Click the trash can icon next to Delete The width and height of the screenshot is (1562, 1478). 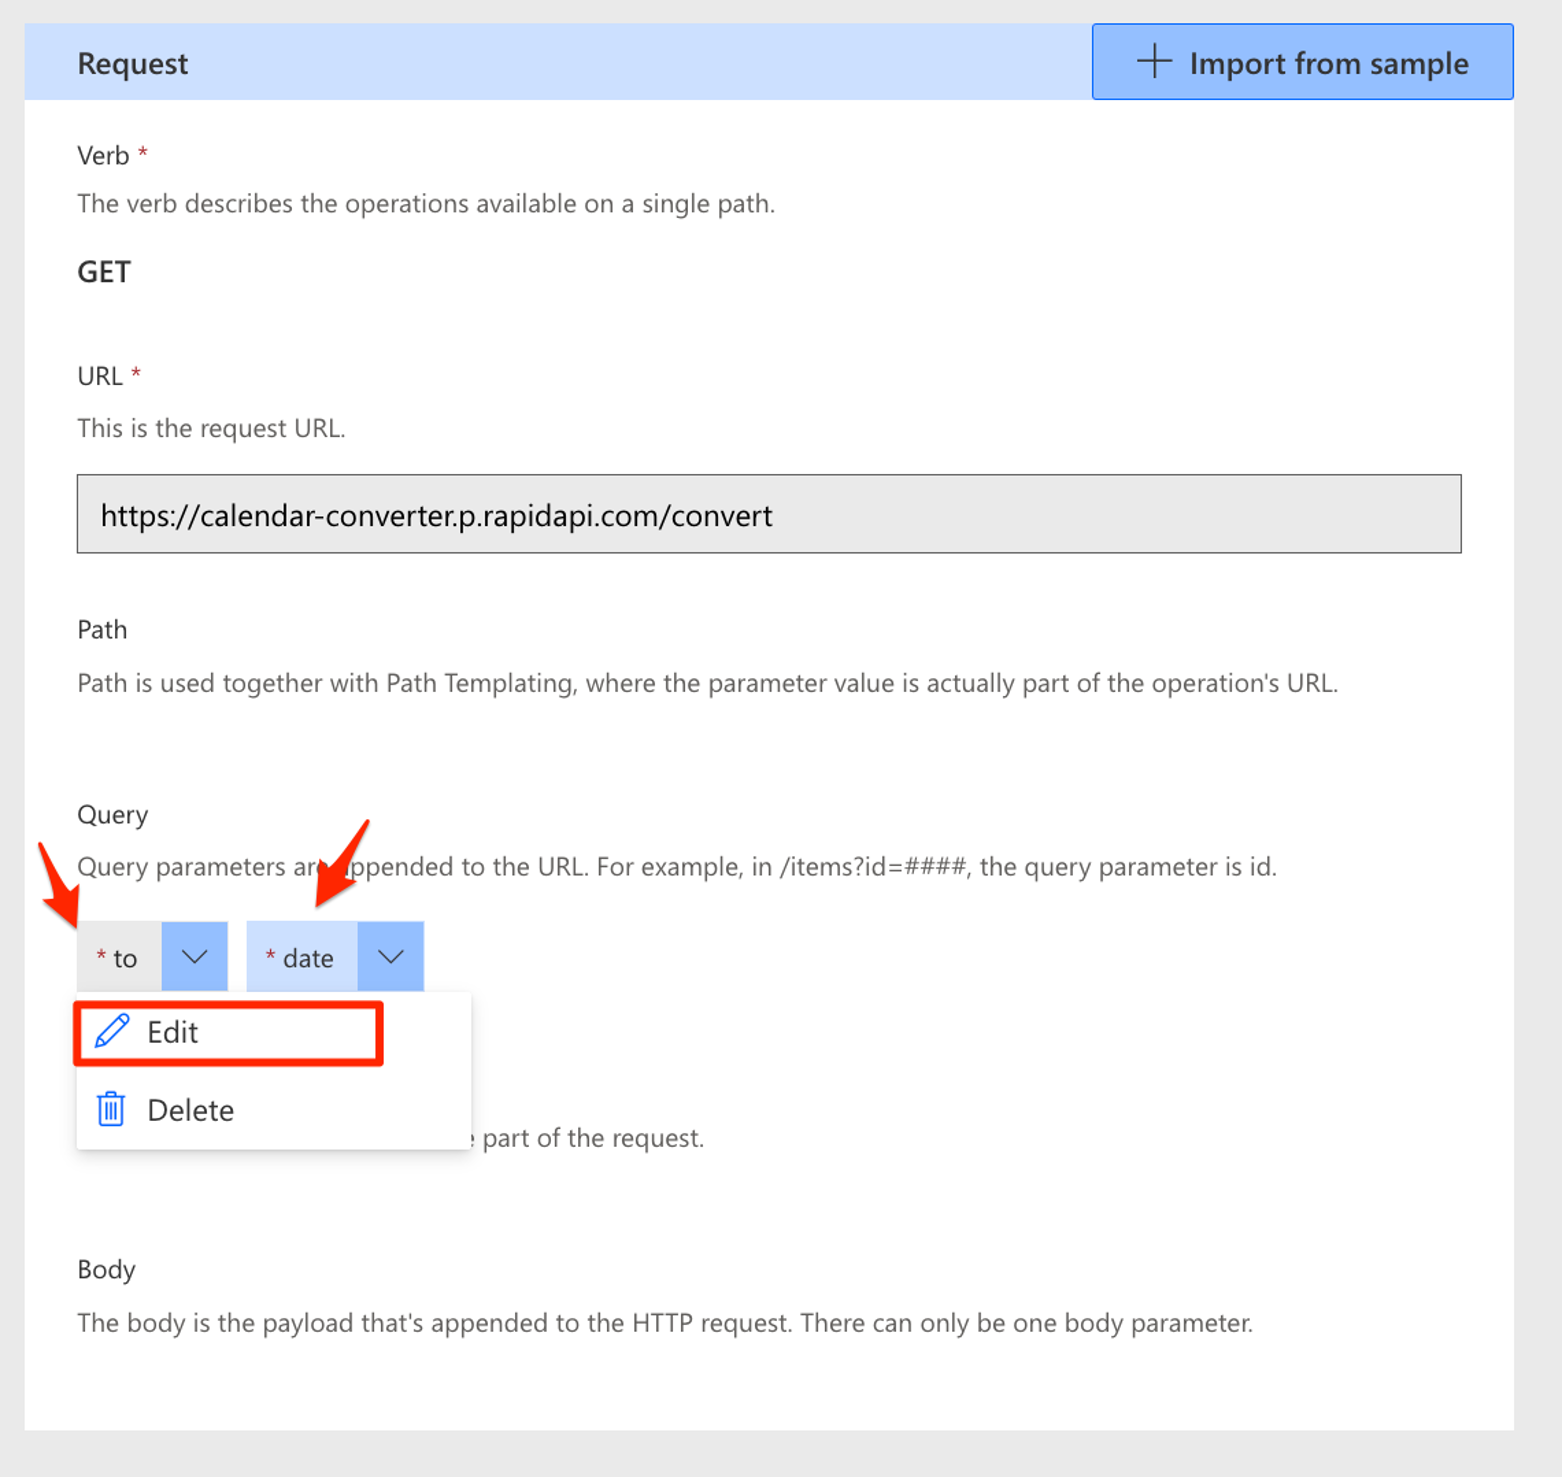pos(110,1109)
